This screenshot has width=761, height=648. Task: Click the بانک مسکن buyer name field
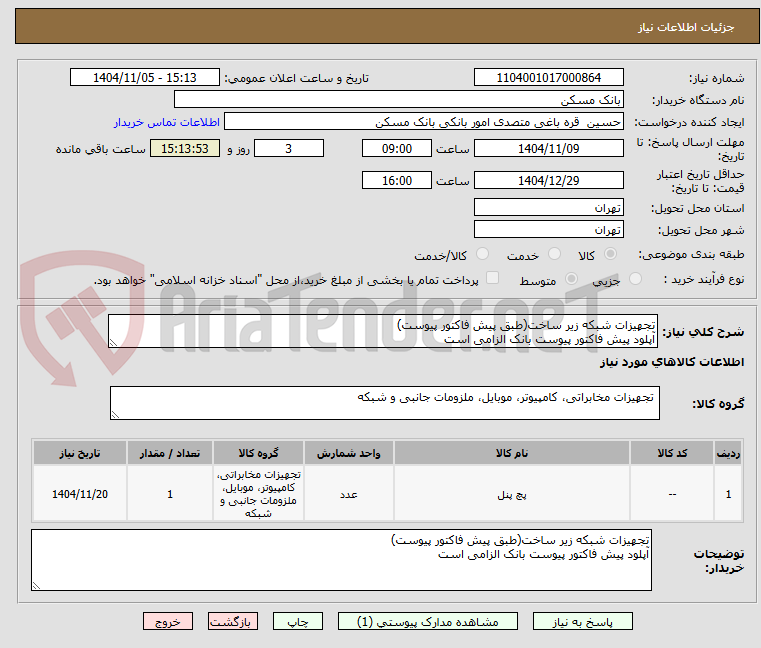(x=398, y=100)
